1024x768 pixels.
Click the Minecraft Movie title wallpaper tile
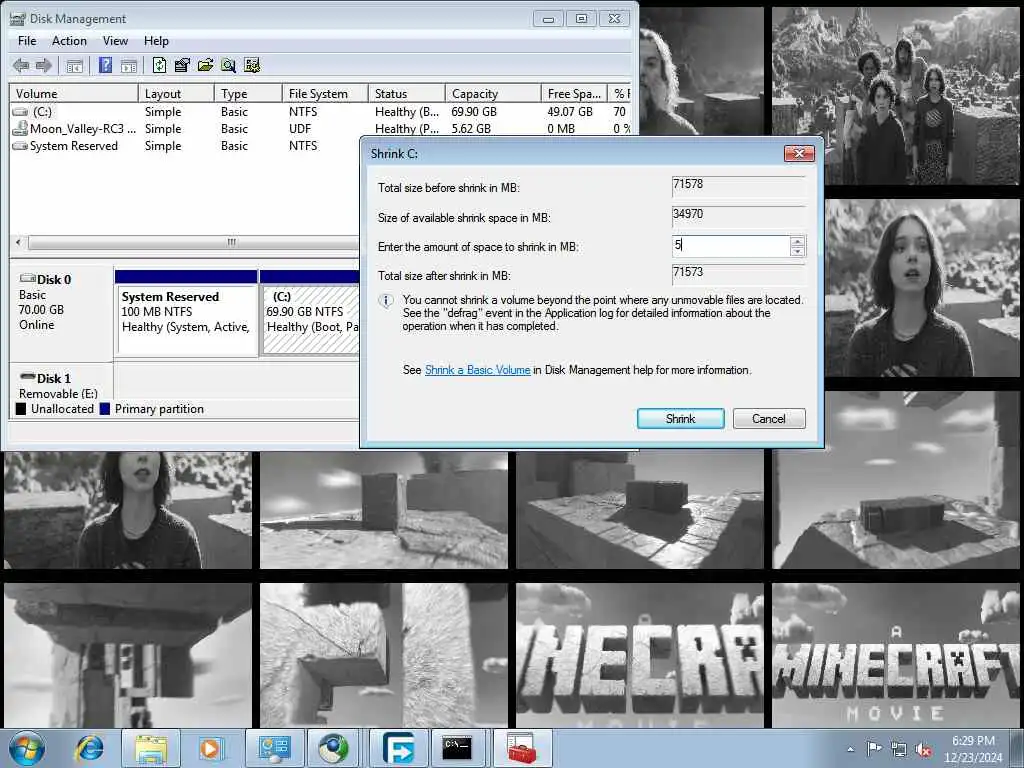[895, 656]
